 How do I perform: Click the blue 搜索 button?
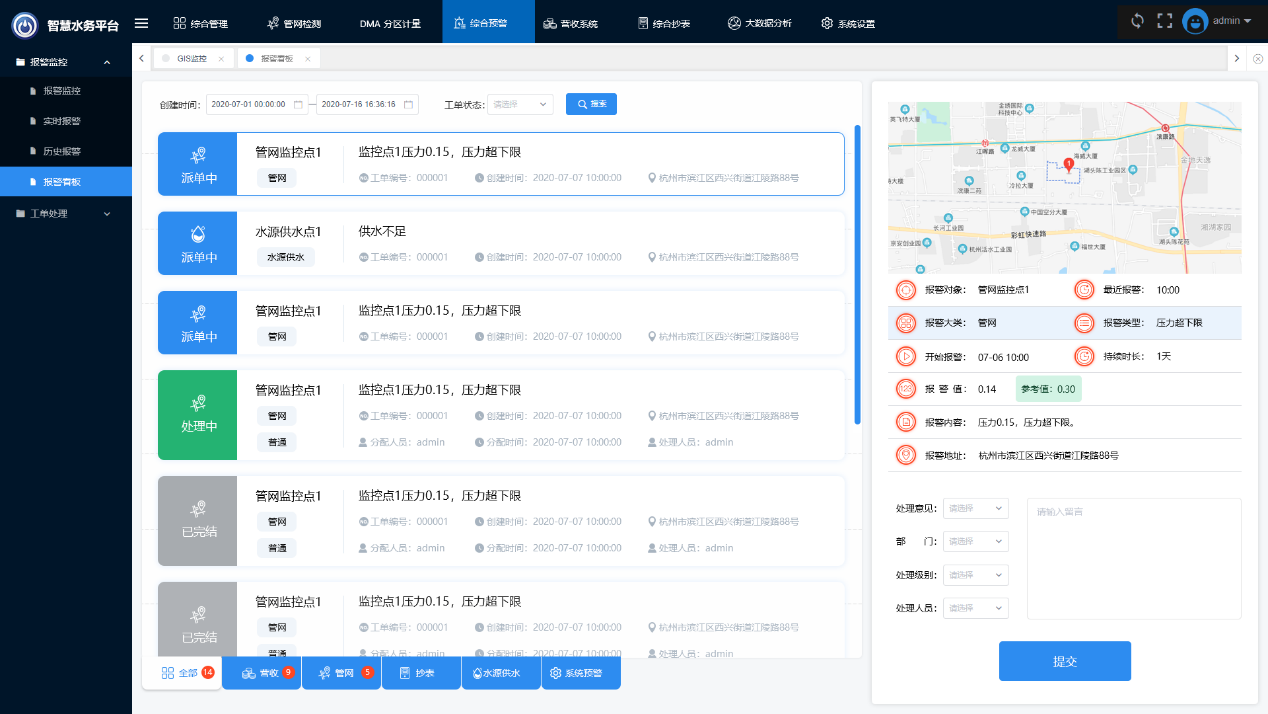tap(591, 104)
